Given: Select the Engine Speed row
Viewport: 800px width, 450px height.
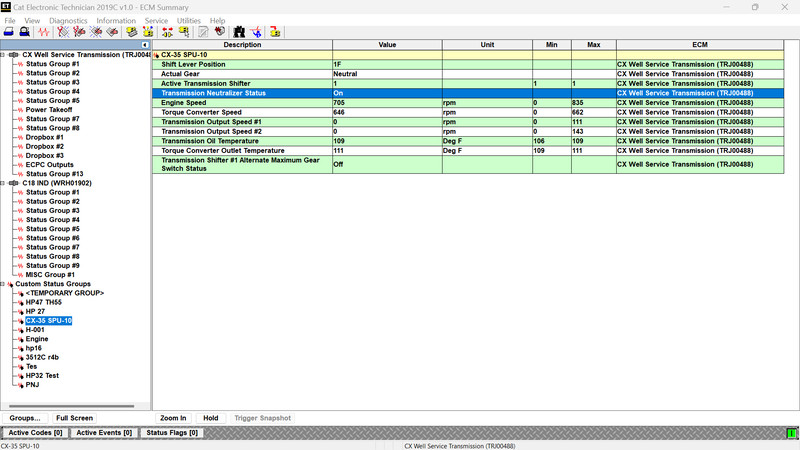Looking at the screenshot, I should coord(468,103).
